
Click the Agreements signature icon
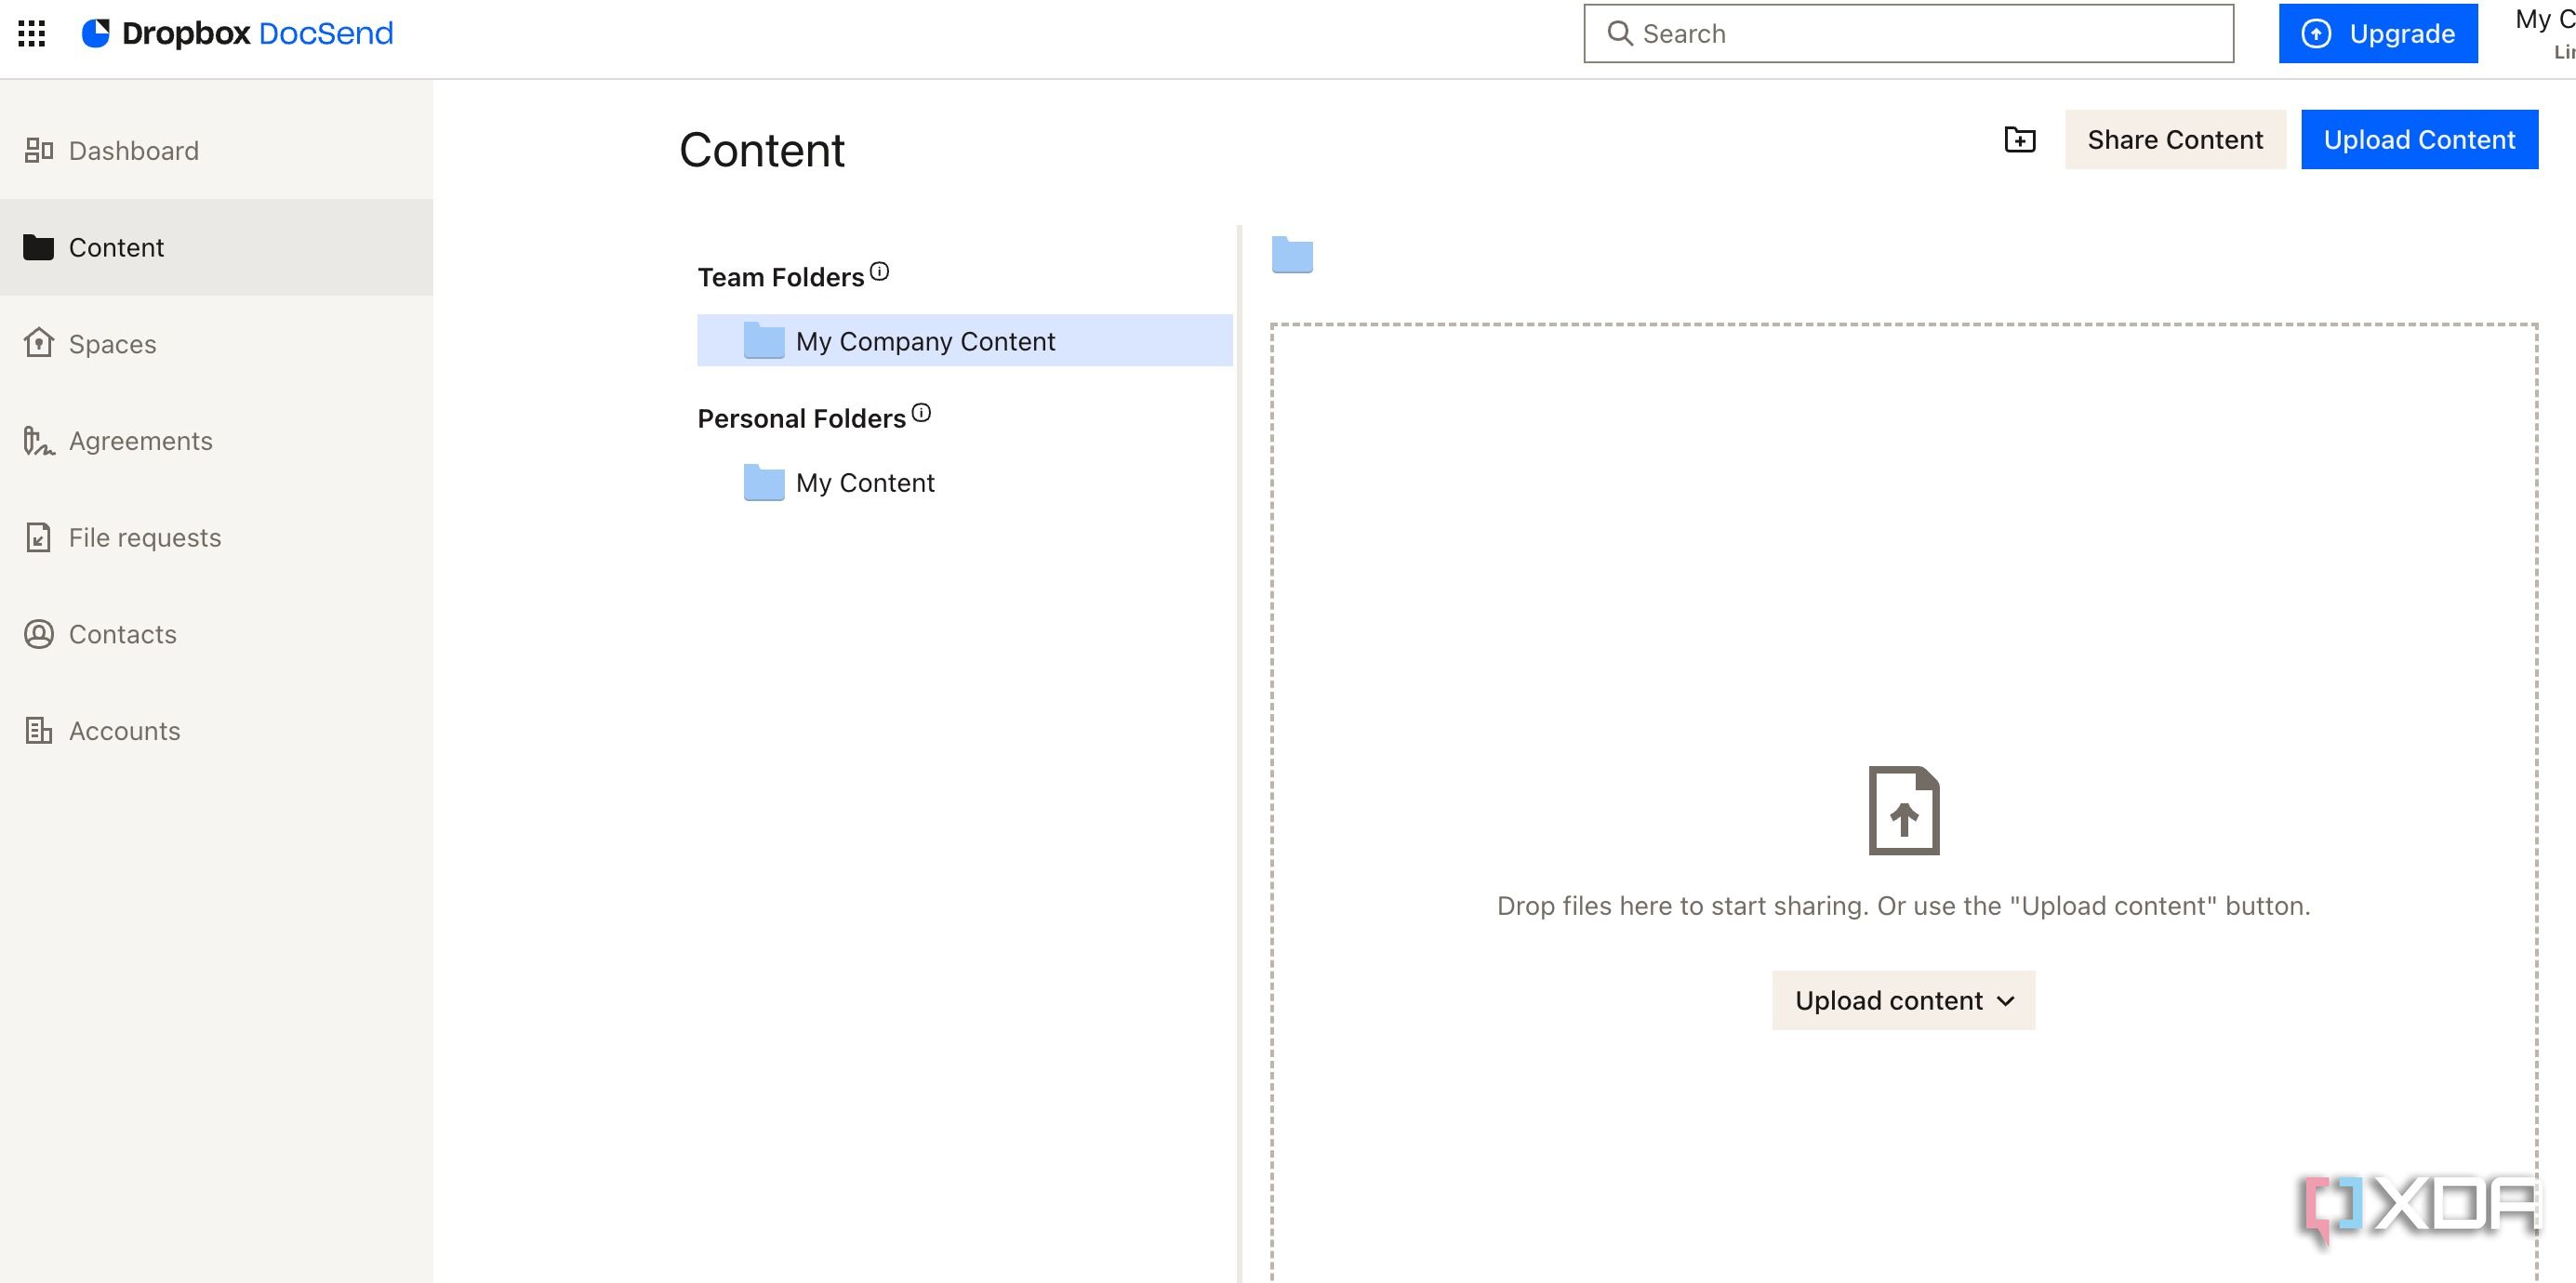point(38,440)
